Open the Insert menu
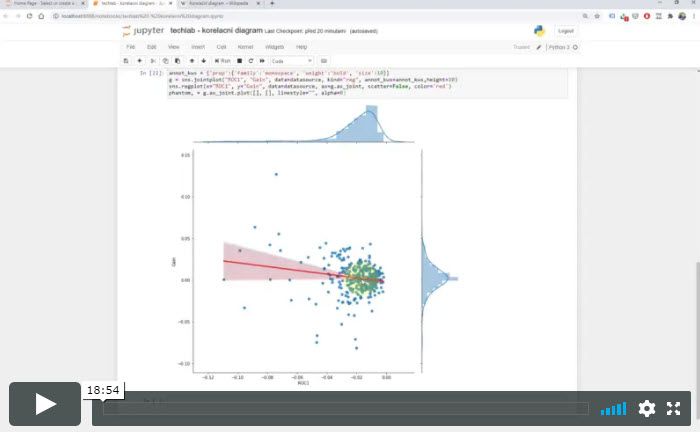 (x=198, y=47)
